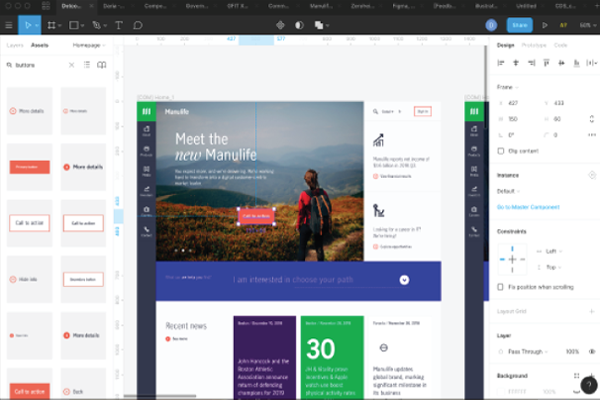Open Pass Through blend mode dropdown
This screenshot has height=400, width=600.
(x=528, y=351)
